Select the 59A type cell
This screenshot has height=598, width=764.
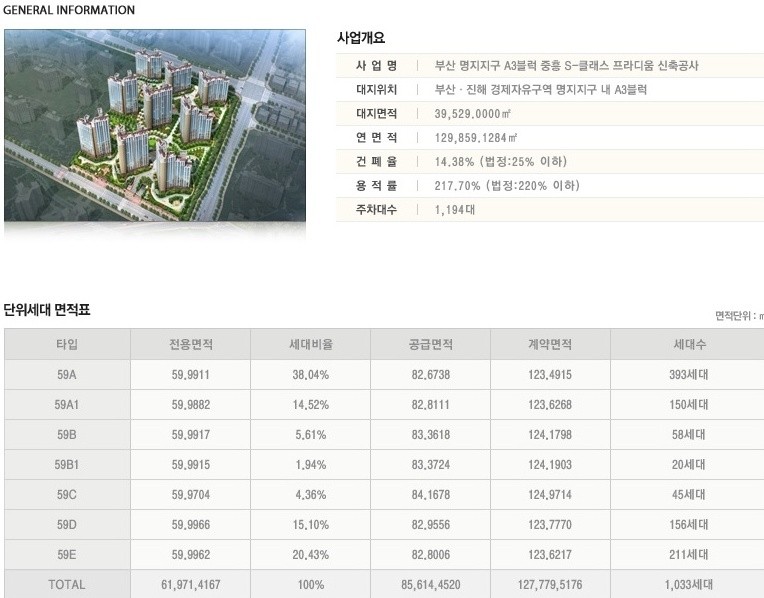click(67, 374)
